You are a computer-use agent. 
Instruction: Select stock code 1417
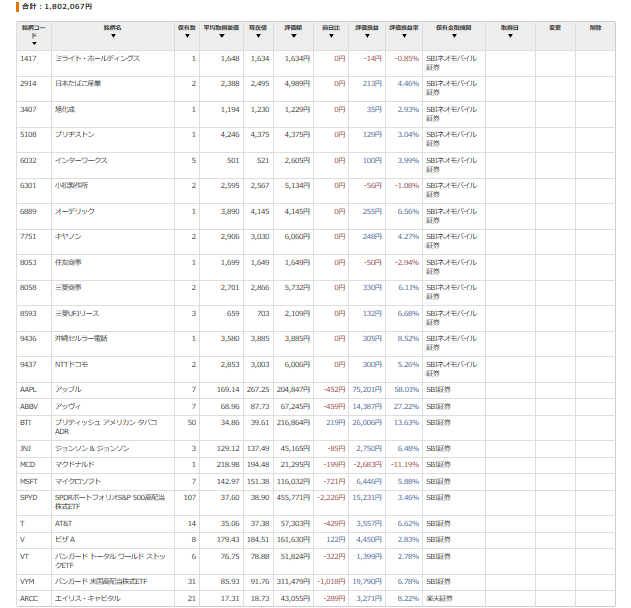(x=28, y=59)
